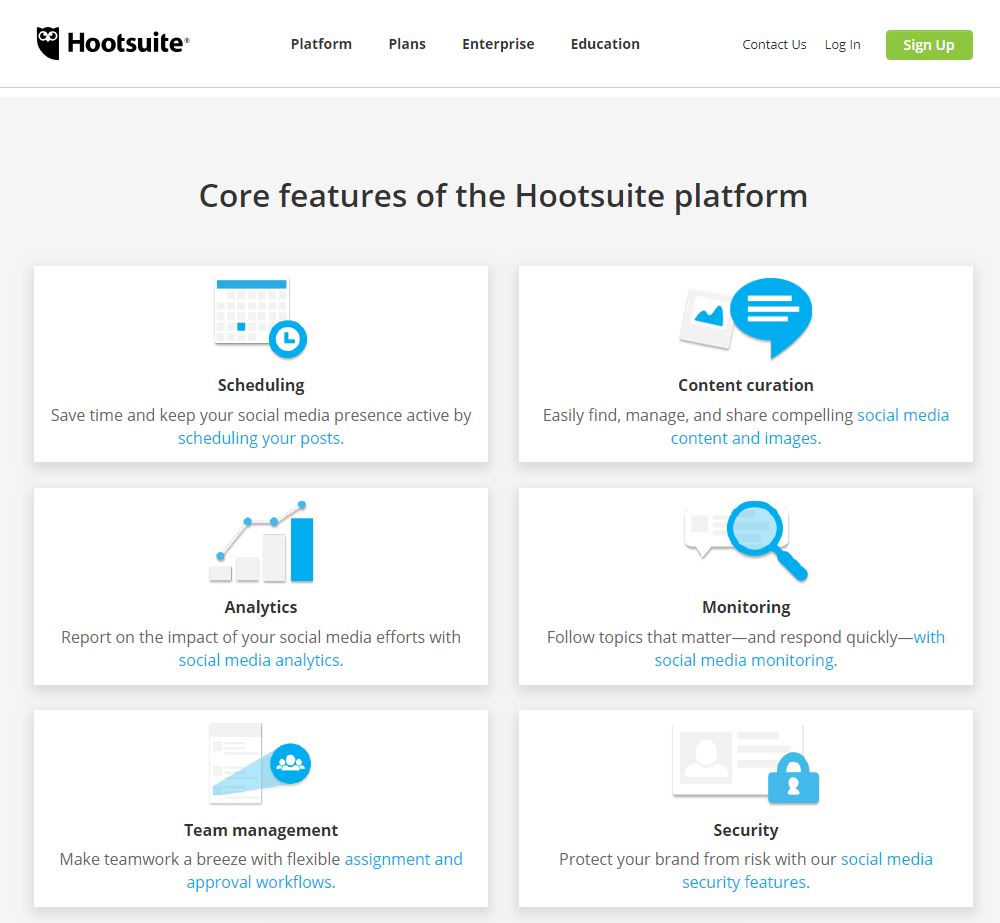Follow the 'social media analytics' link
1000x923 pixels.
tap(261, 660)
